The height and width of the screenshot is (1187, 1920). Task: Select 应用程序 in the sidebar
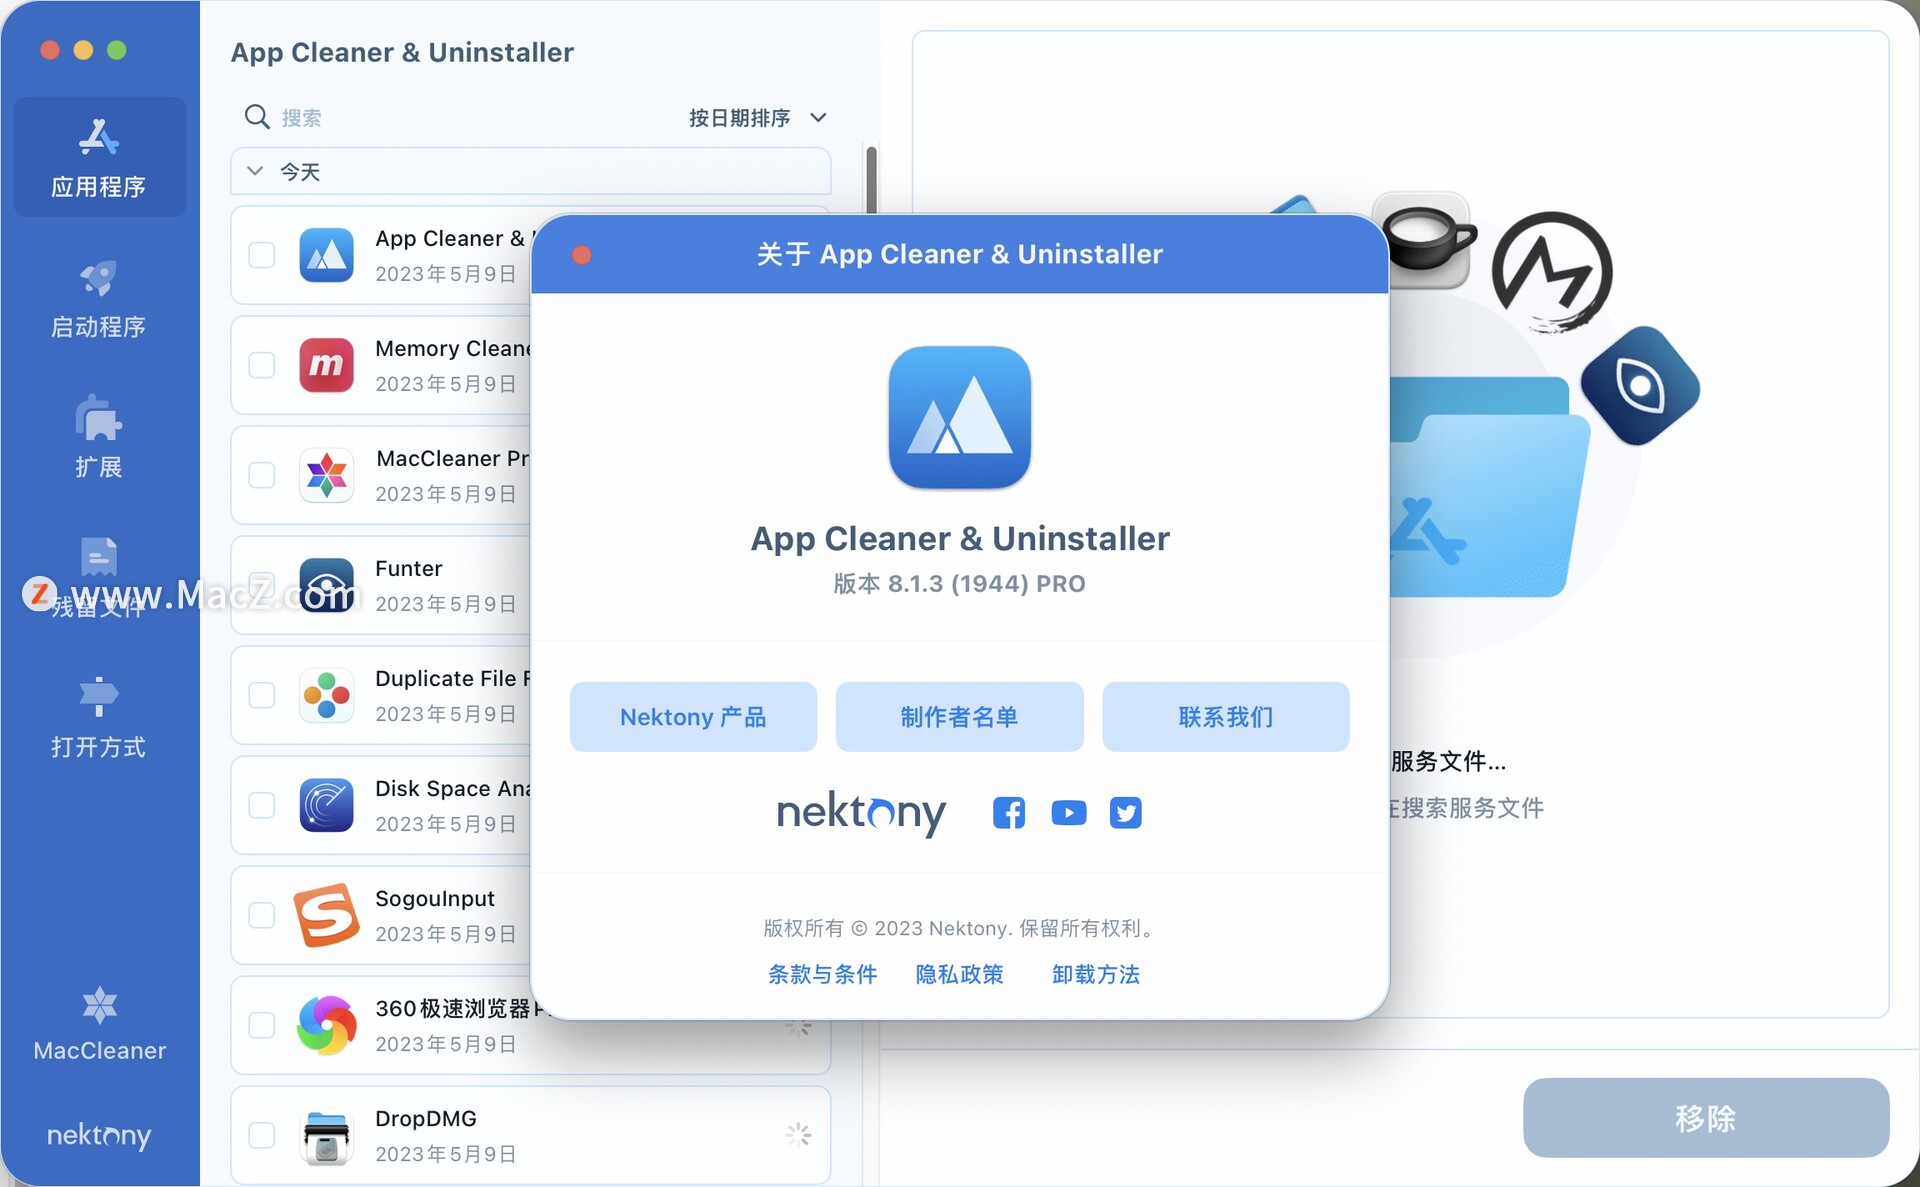[99, 157]
